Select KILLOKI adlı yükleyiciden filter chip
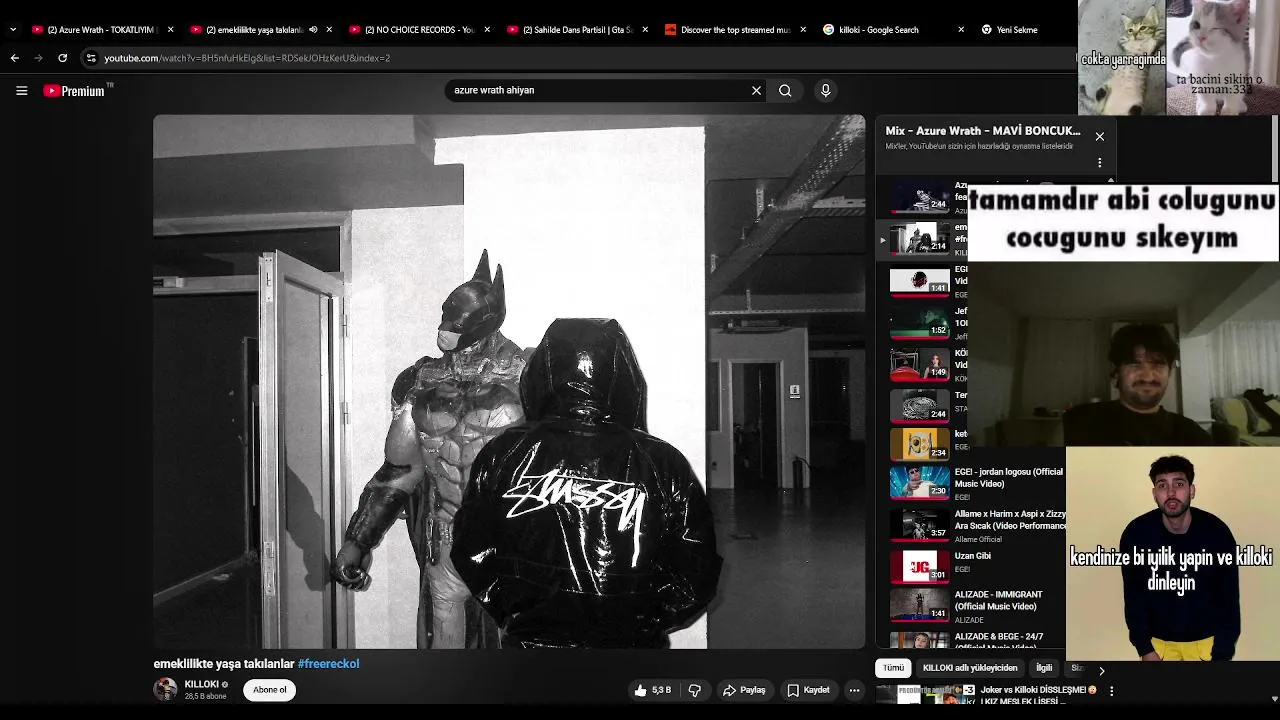 [970, 668]
